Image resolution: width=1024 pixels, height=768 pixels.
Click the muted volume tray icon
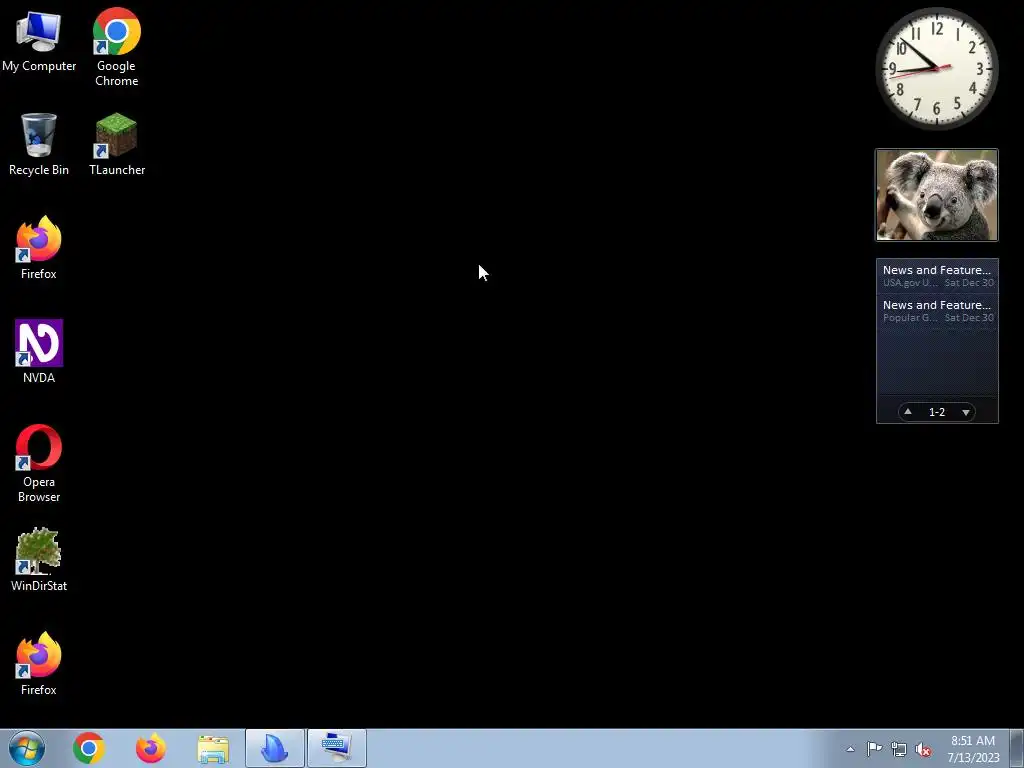point(923,749)
